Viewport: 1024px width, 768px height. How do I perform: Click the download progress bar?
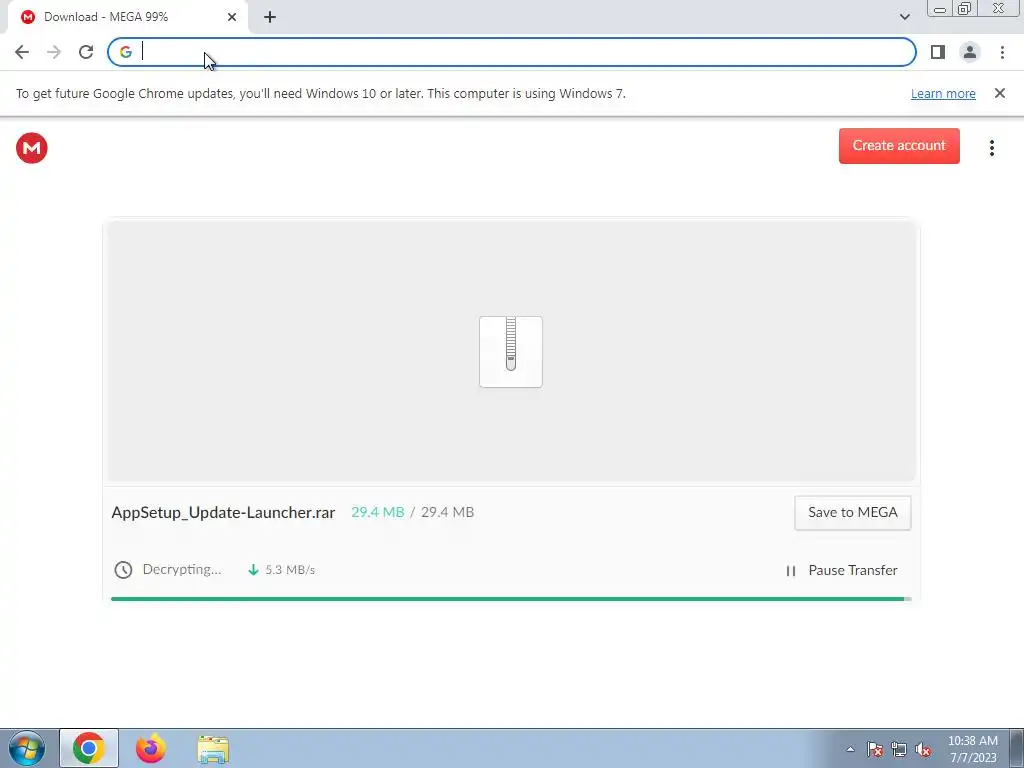tap(511, 599)
